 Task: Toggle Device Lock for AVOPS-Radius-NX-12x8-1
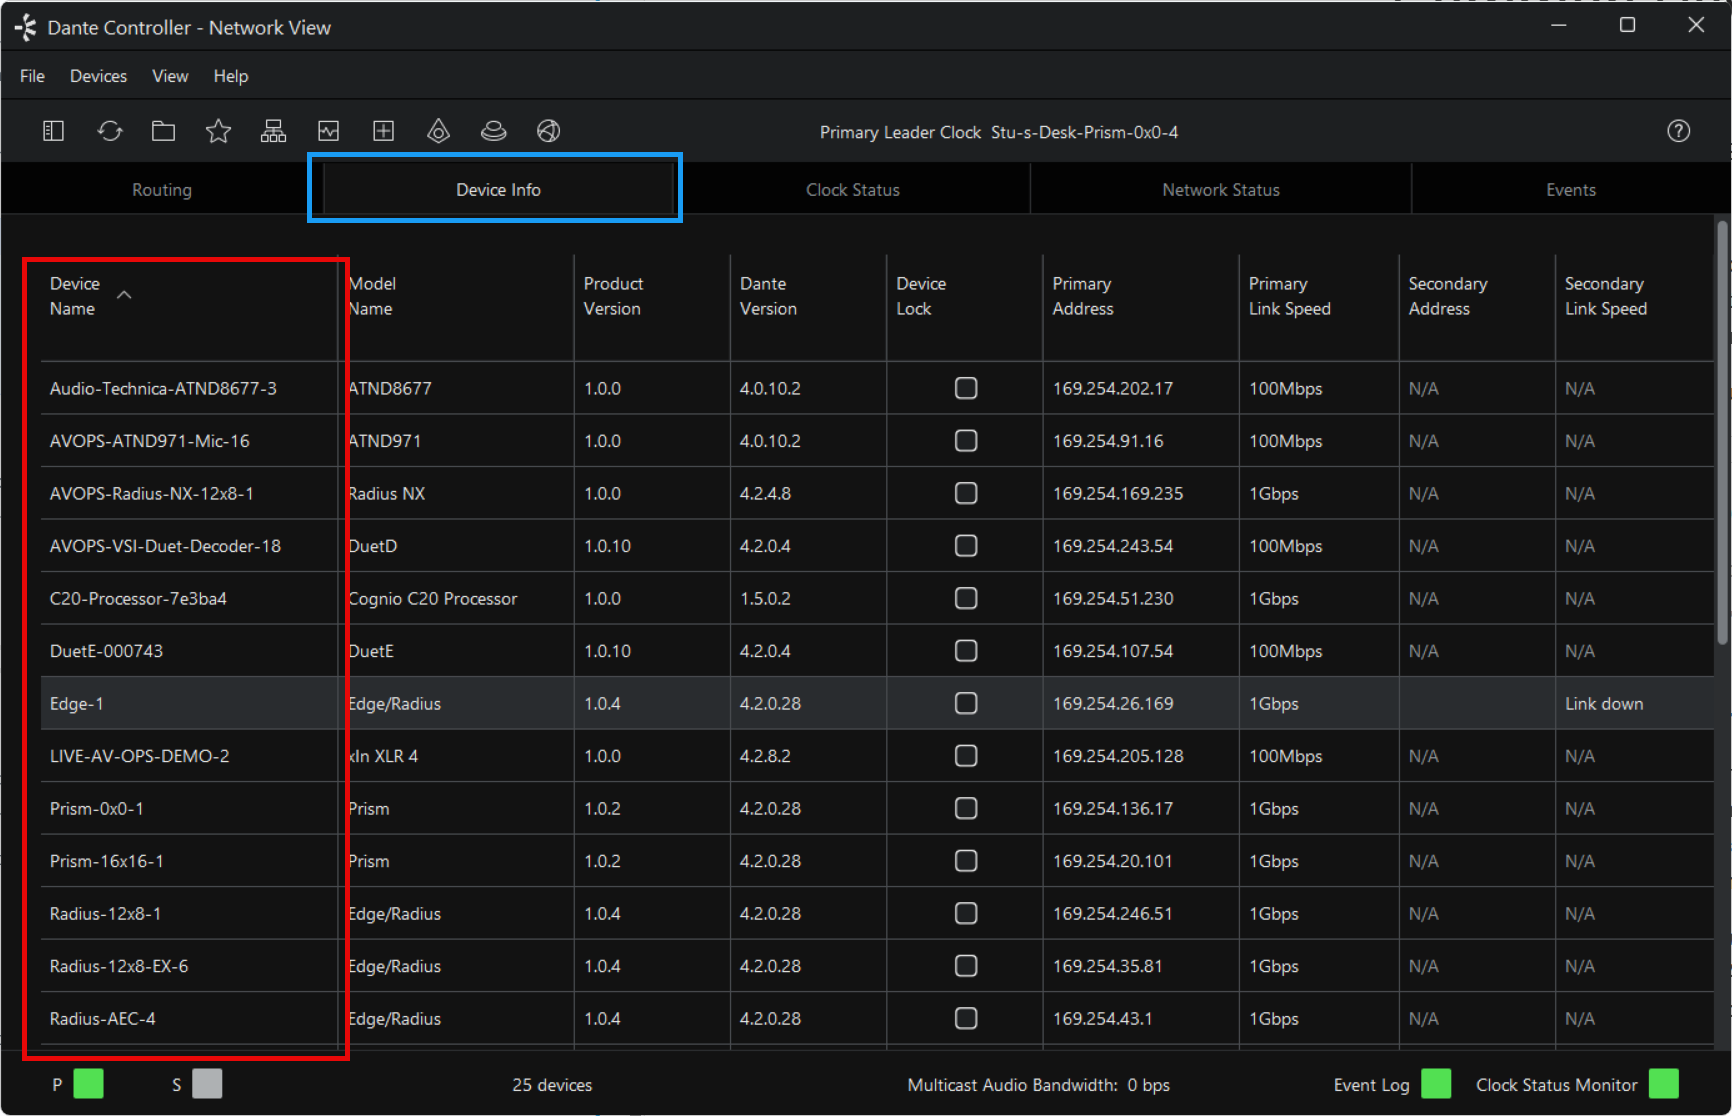(x=966, y=493)
